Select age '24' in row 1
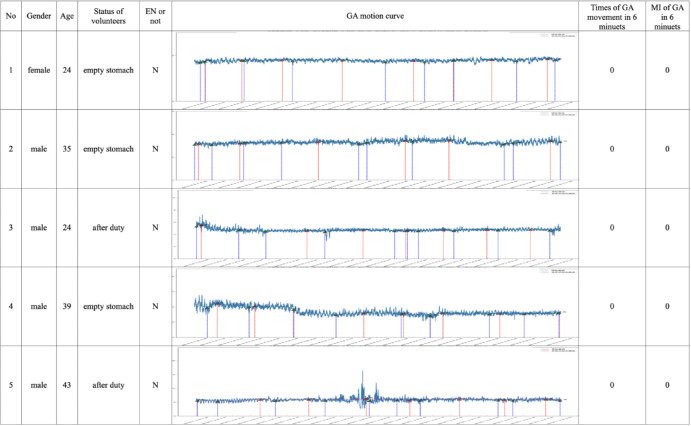Image resolution: width=691 pixels, height=426 pixels. [67, 70]
